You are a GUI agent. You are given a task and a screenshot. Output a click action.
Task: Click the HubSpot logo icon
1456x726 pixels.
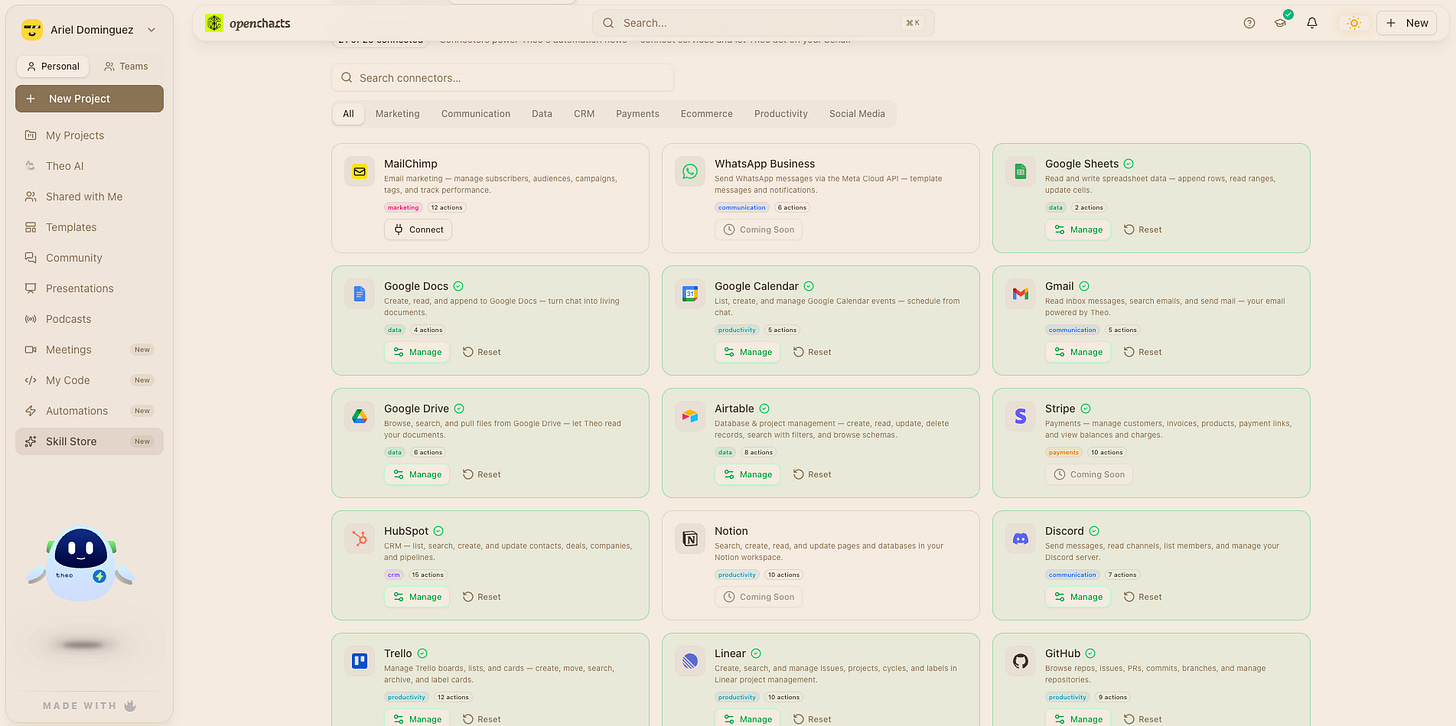360,539
